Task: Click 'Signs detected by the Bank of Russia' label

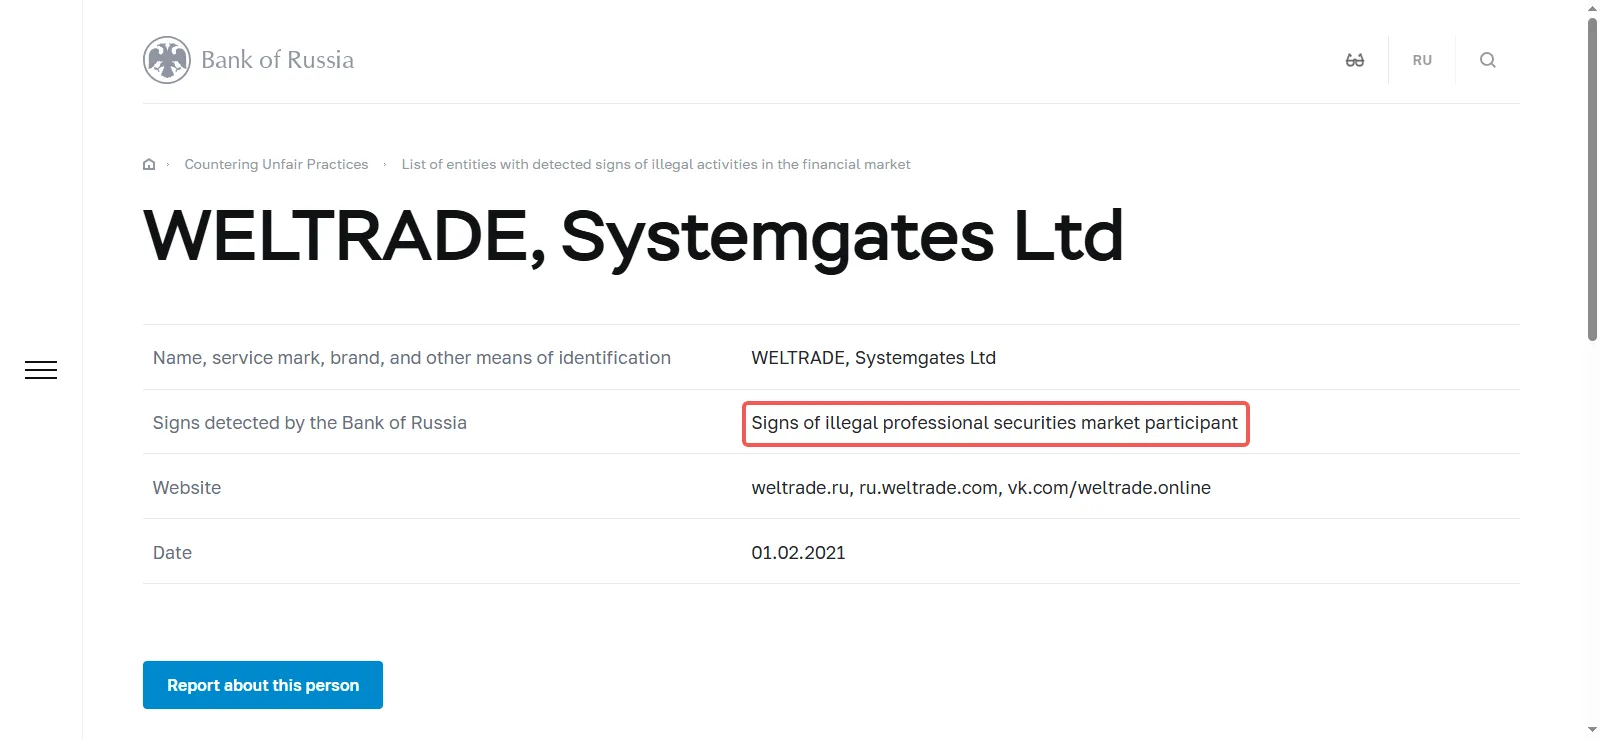Action: click(x=310, y=423)
